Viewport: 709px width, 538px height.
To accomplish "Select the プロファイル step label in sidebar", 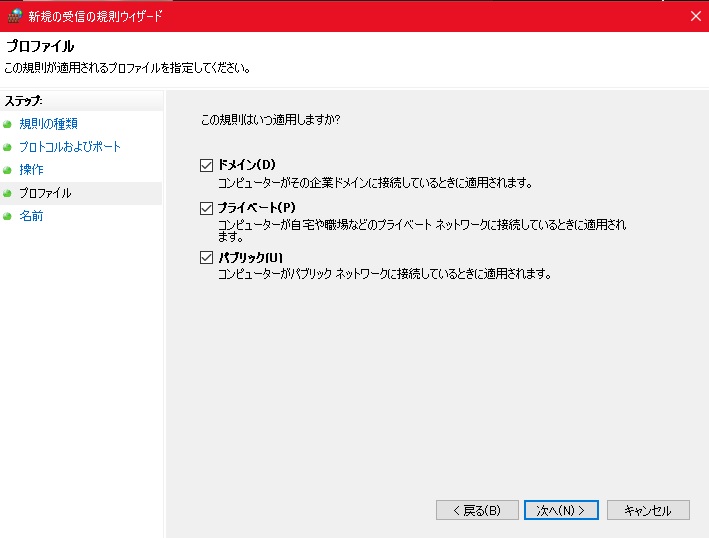I will (x=45, y=193).
